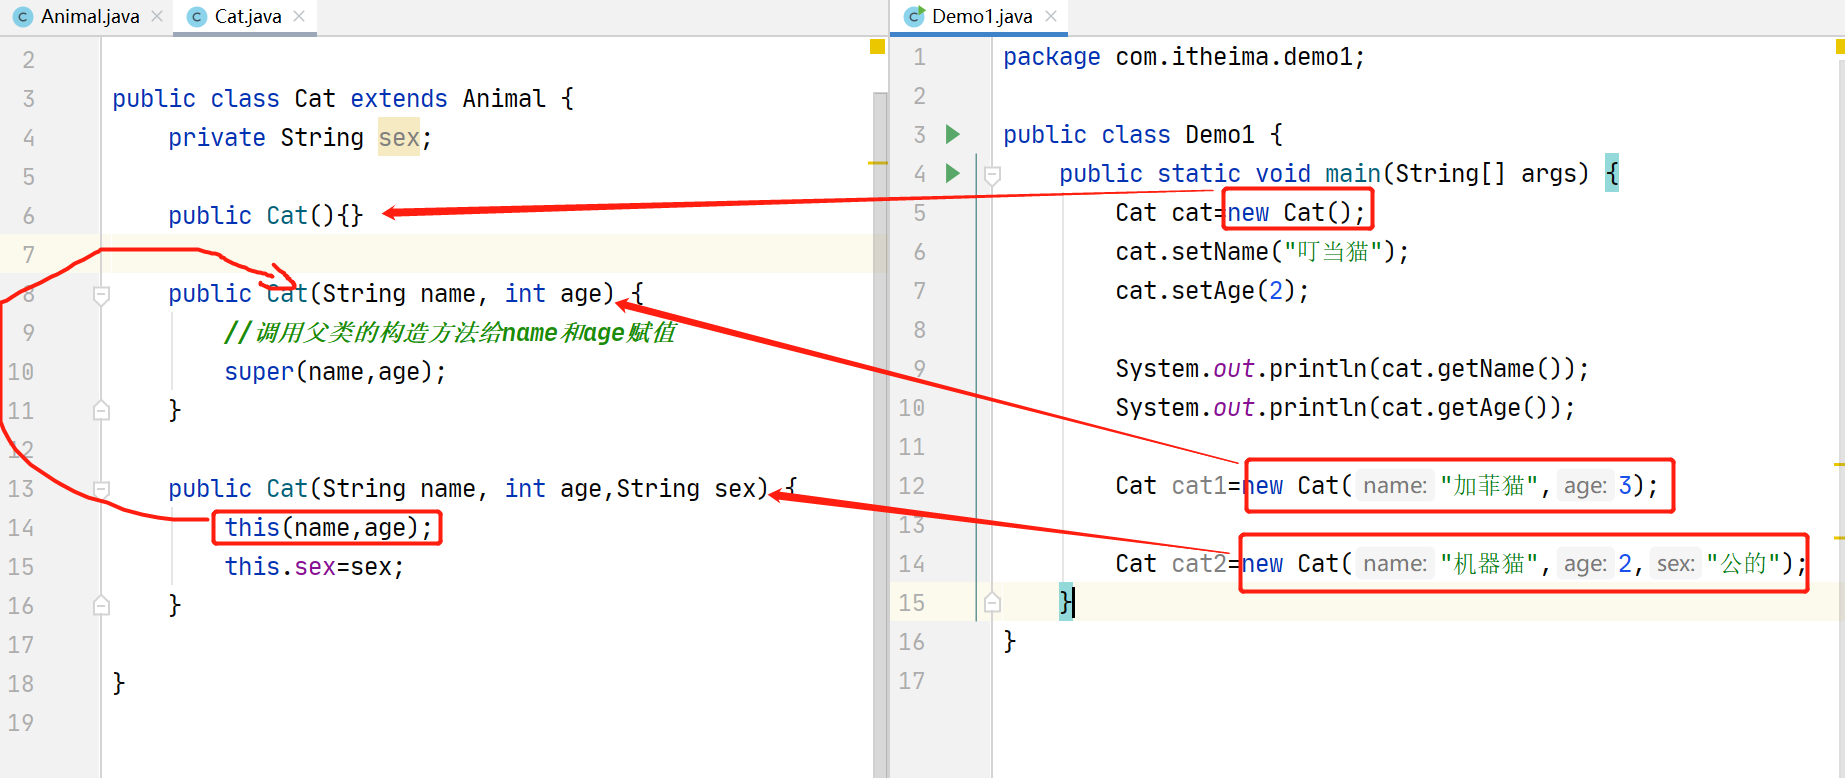Click the highlighted 'sex' field declaration
Image resolution: width=1845 pixels, height=778 pixels.
399,138
